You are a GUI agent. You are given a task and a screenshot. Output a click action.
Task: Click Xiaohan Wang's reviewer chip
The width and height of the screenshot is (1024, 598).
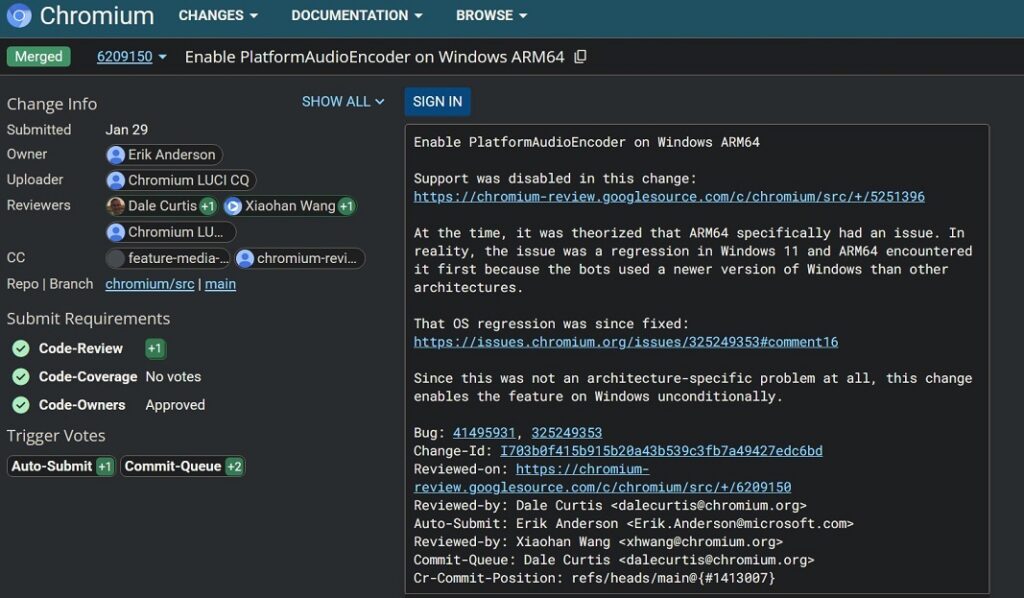coord(287,206)
